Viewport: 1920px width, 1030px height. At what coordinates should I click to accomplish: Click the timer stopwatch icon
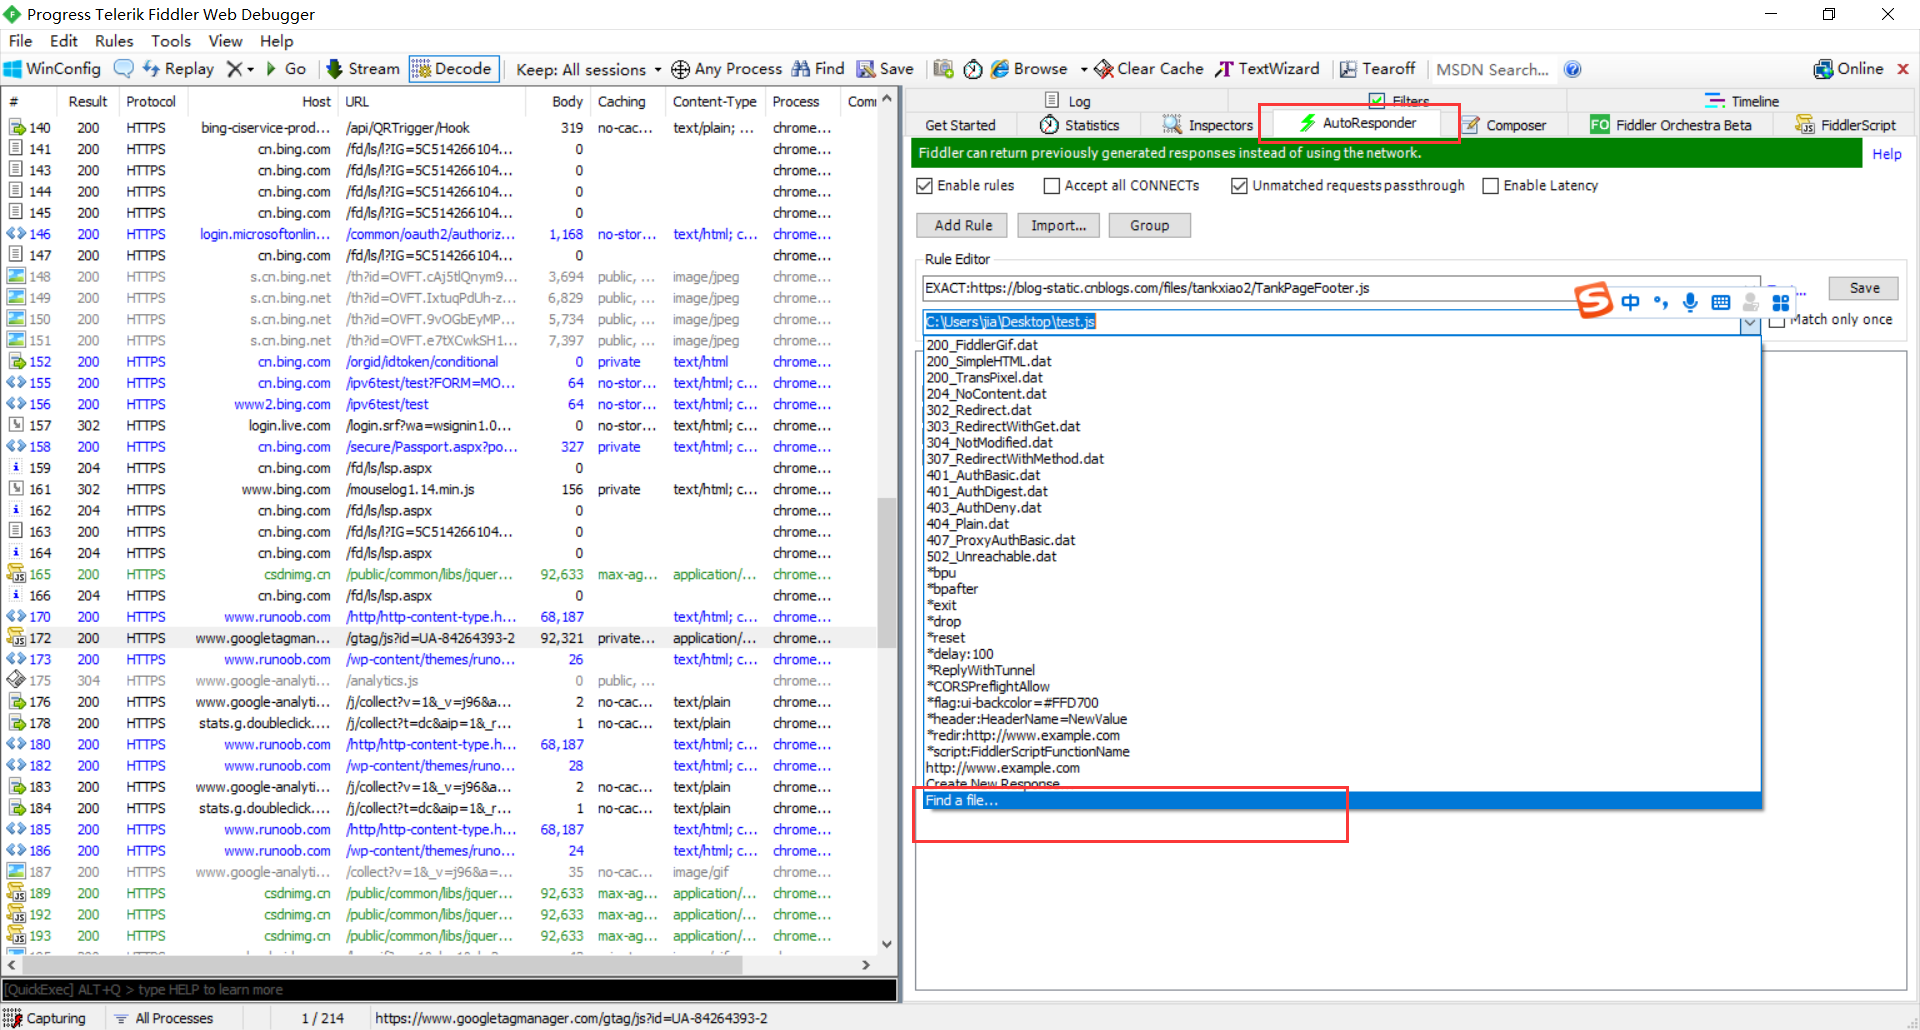click(973, 69)
